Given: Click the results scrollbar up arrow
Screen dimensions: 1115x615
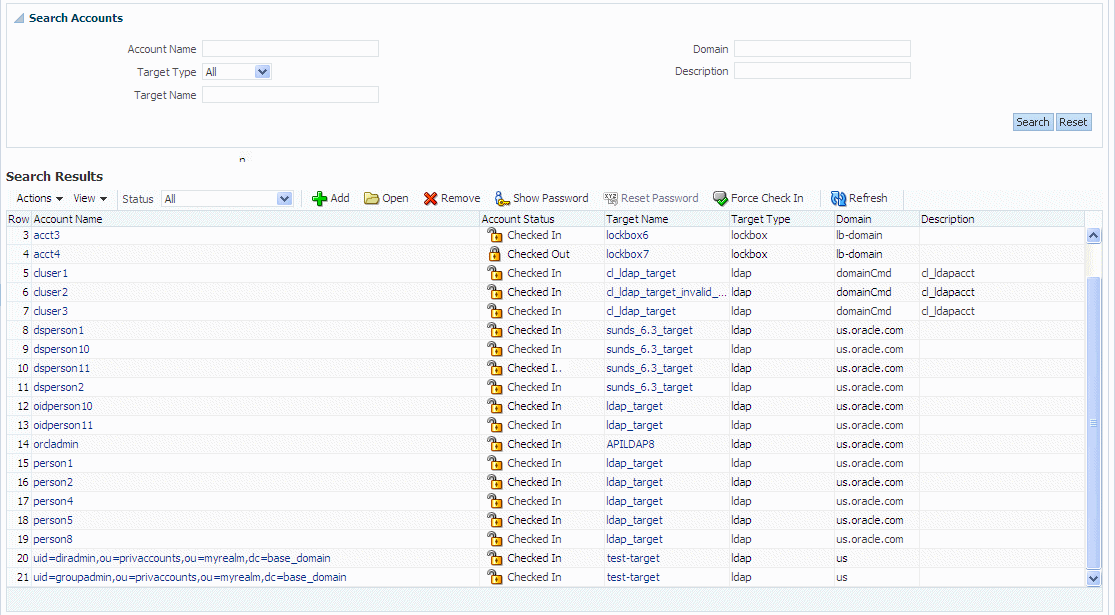Looking at the screenshot, I should pyautogui.click(x=1094, y=235).
